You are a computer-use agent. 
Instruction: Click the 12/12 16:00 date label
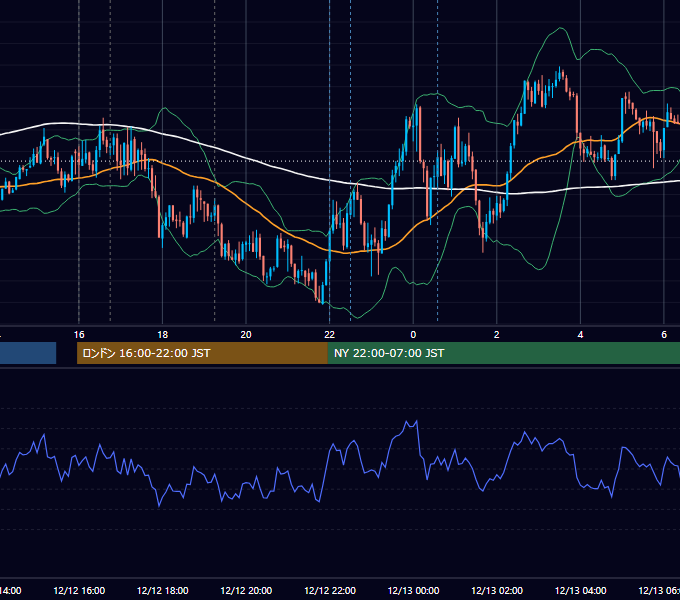pyautogui.click(x=79, y=591)
